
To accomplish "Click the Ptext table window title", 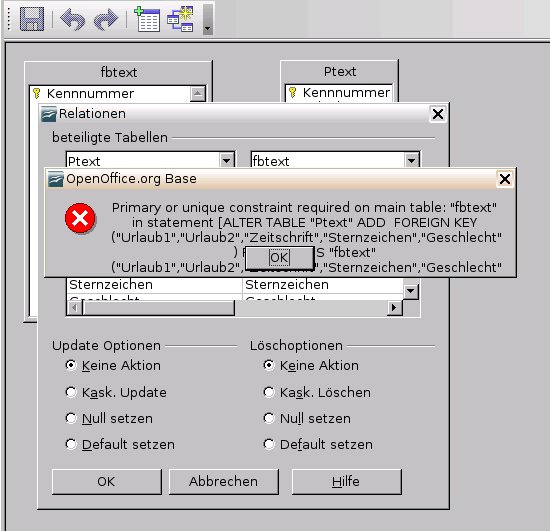I will coord(340,72).
